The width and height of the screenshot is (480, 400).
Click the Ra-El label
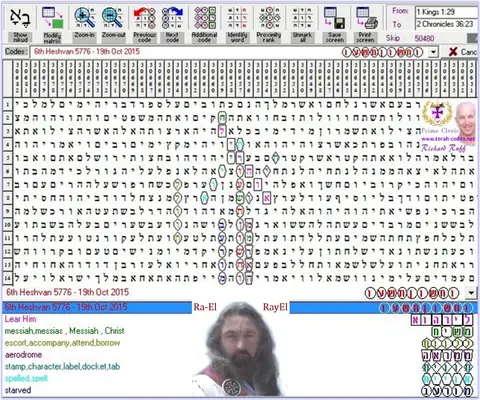pyautogui.click(x=205, y=307)
